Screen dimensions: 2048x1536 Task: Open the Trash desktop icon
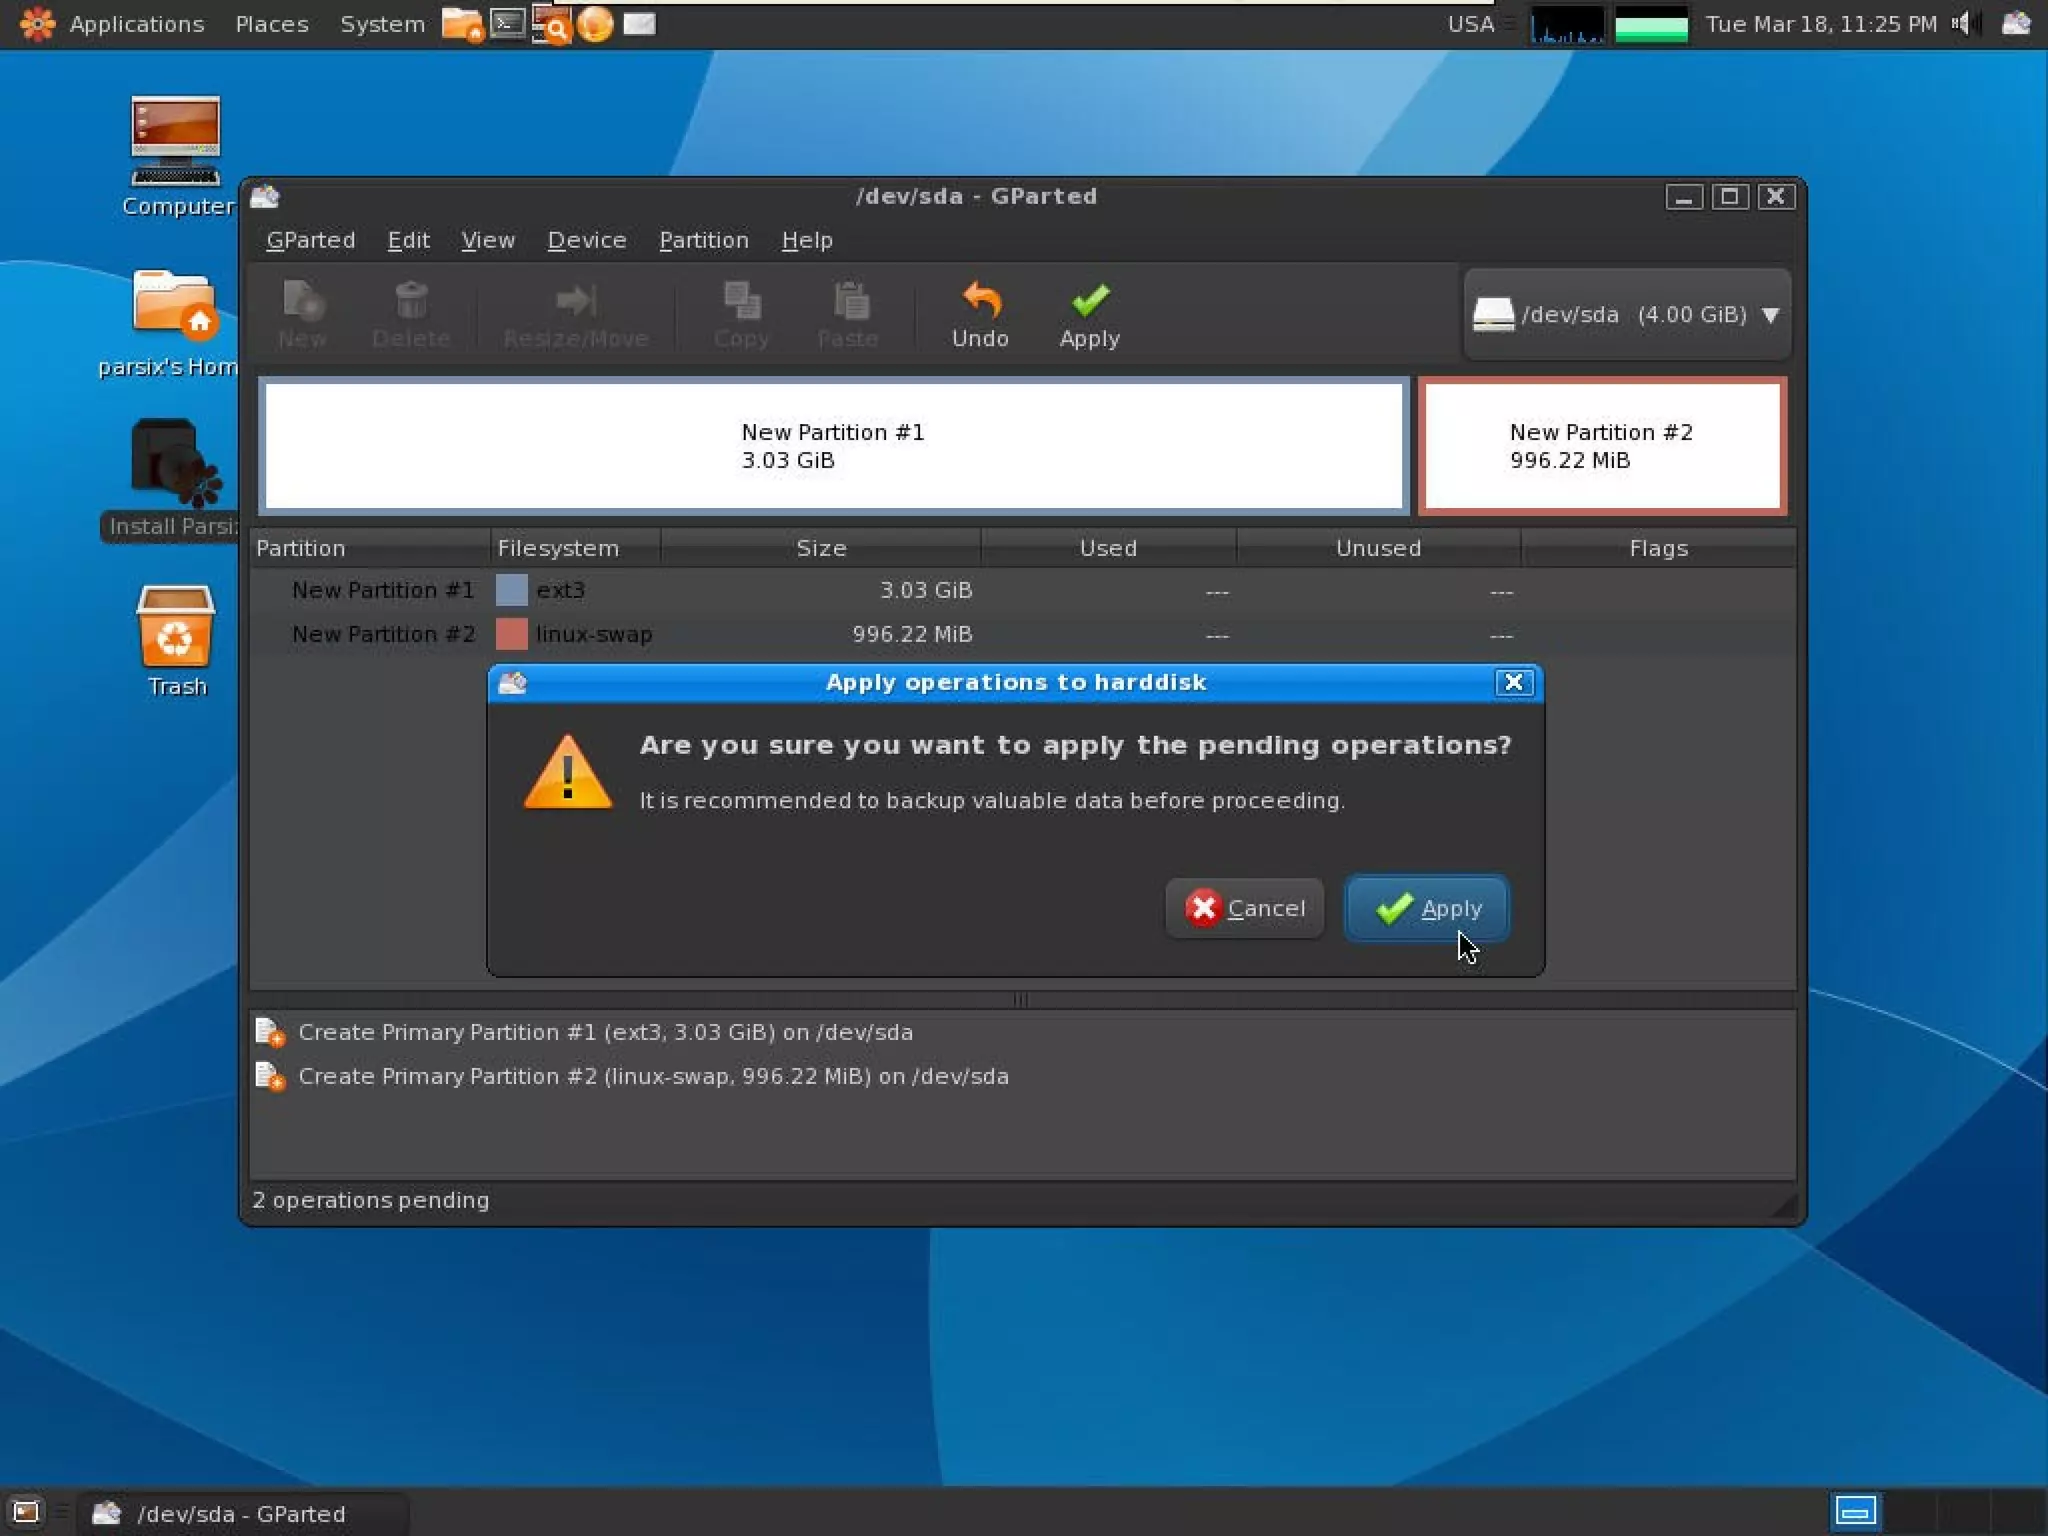pos(175,630)
